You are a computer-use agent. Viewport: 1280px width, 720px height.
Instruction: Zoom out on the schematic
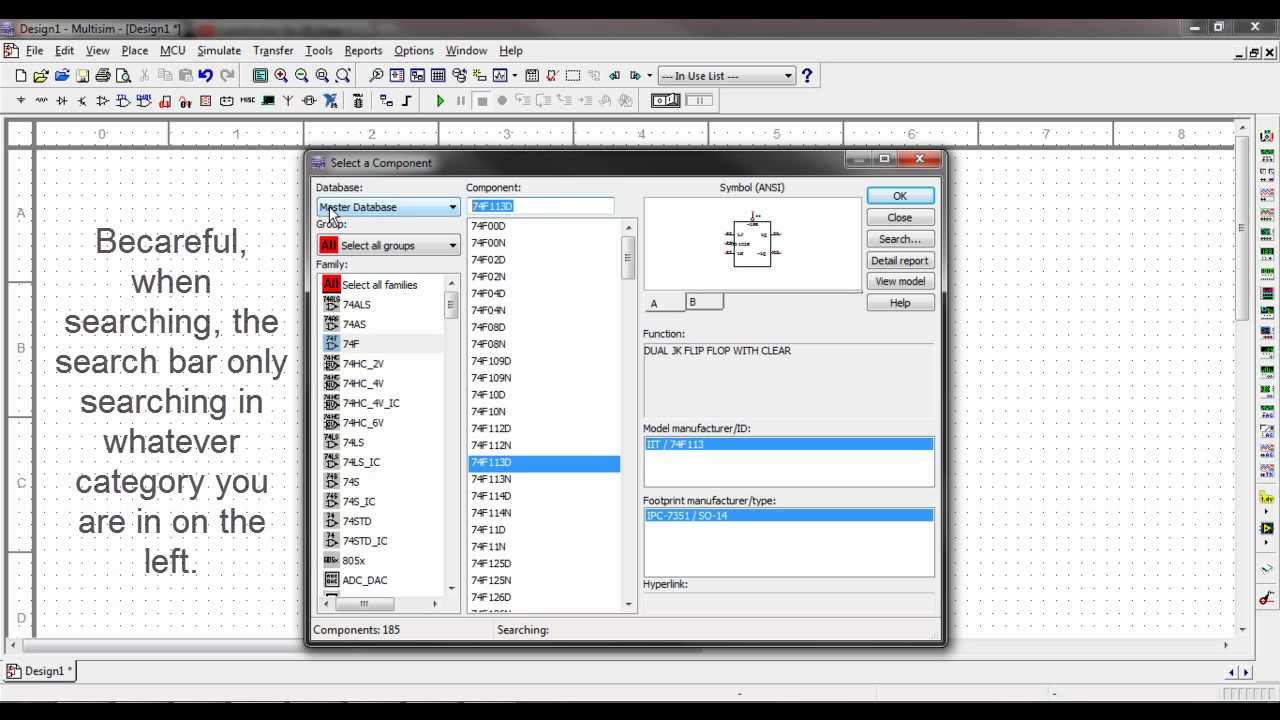tap(301, 76)
